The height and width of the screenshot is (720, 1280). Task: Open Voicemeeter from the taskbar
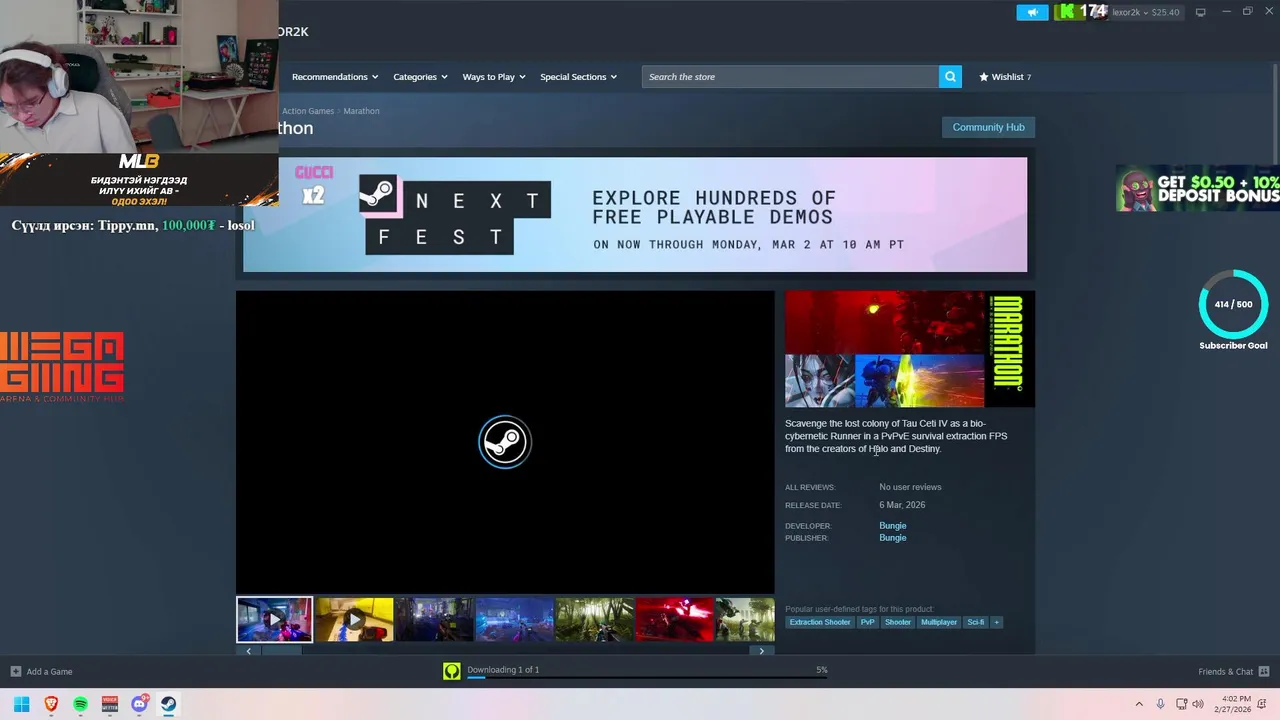coord(110,704)
